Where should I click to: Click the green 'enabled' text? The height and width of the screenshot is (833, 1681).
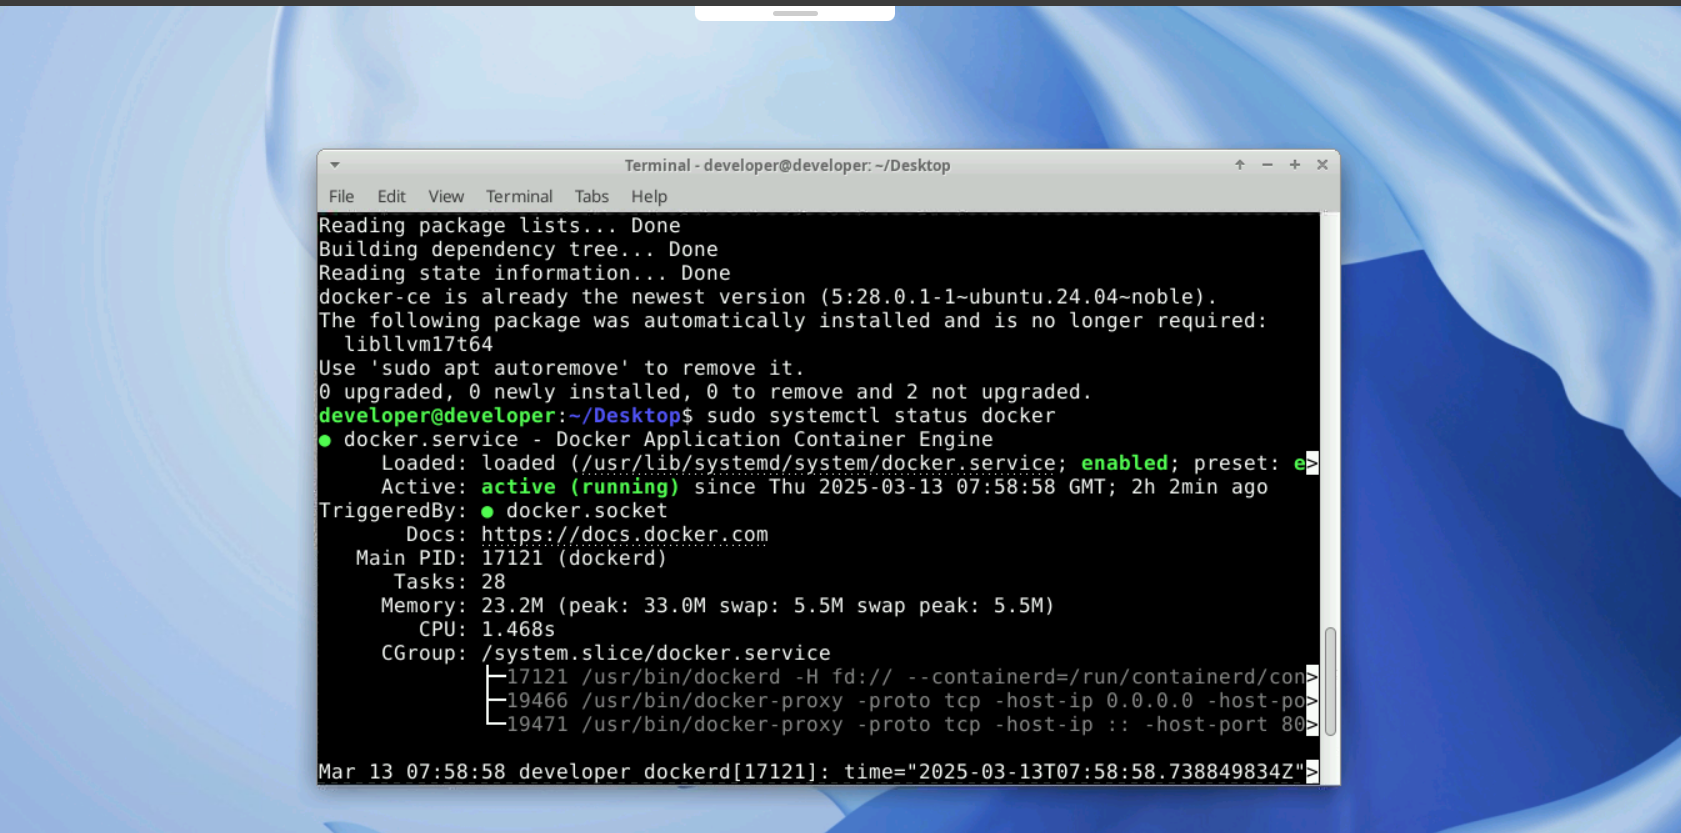click(x=1125, y=463)
